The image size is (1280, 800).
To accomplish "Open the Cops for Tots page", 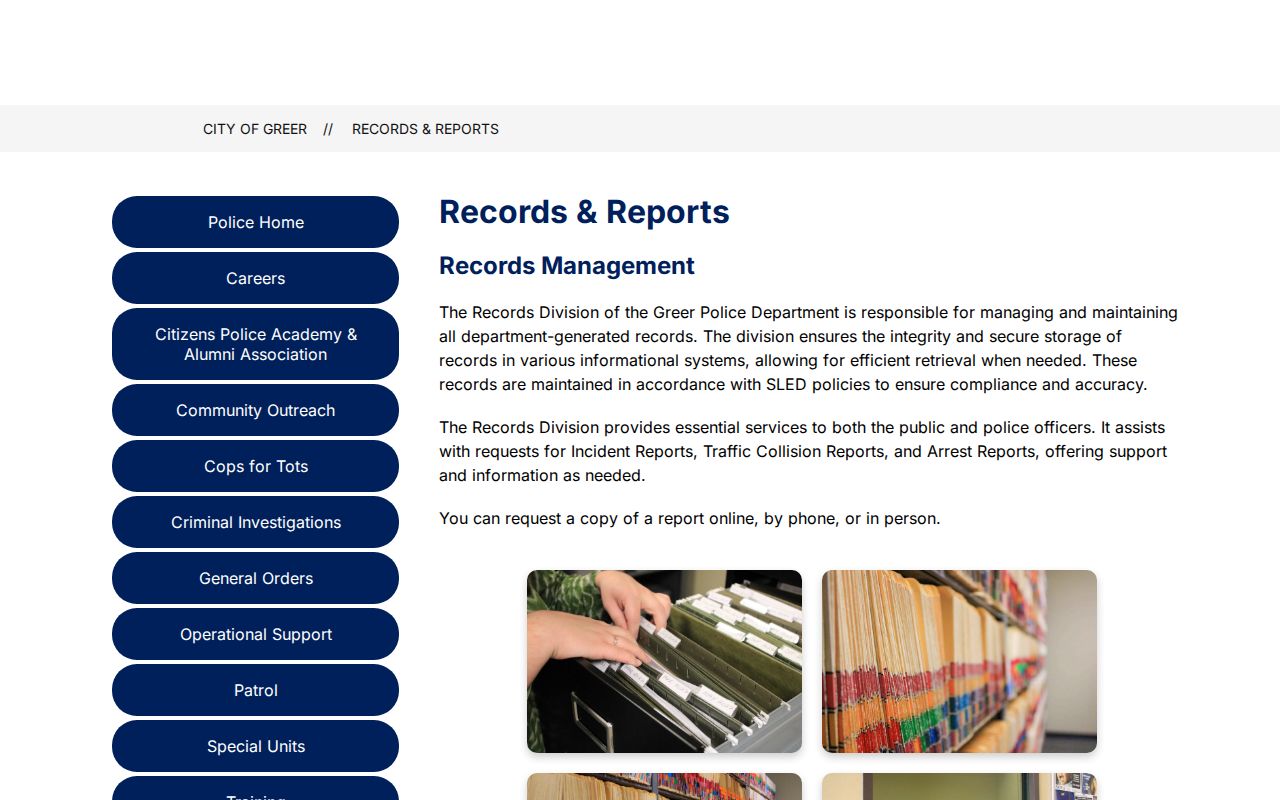I will (255, 466).
